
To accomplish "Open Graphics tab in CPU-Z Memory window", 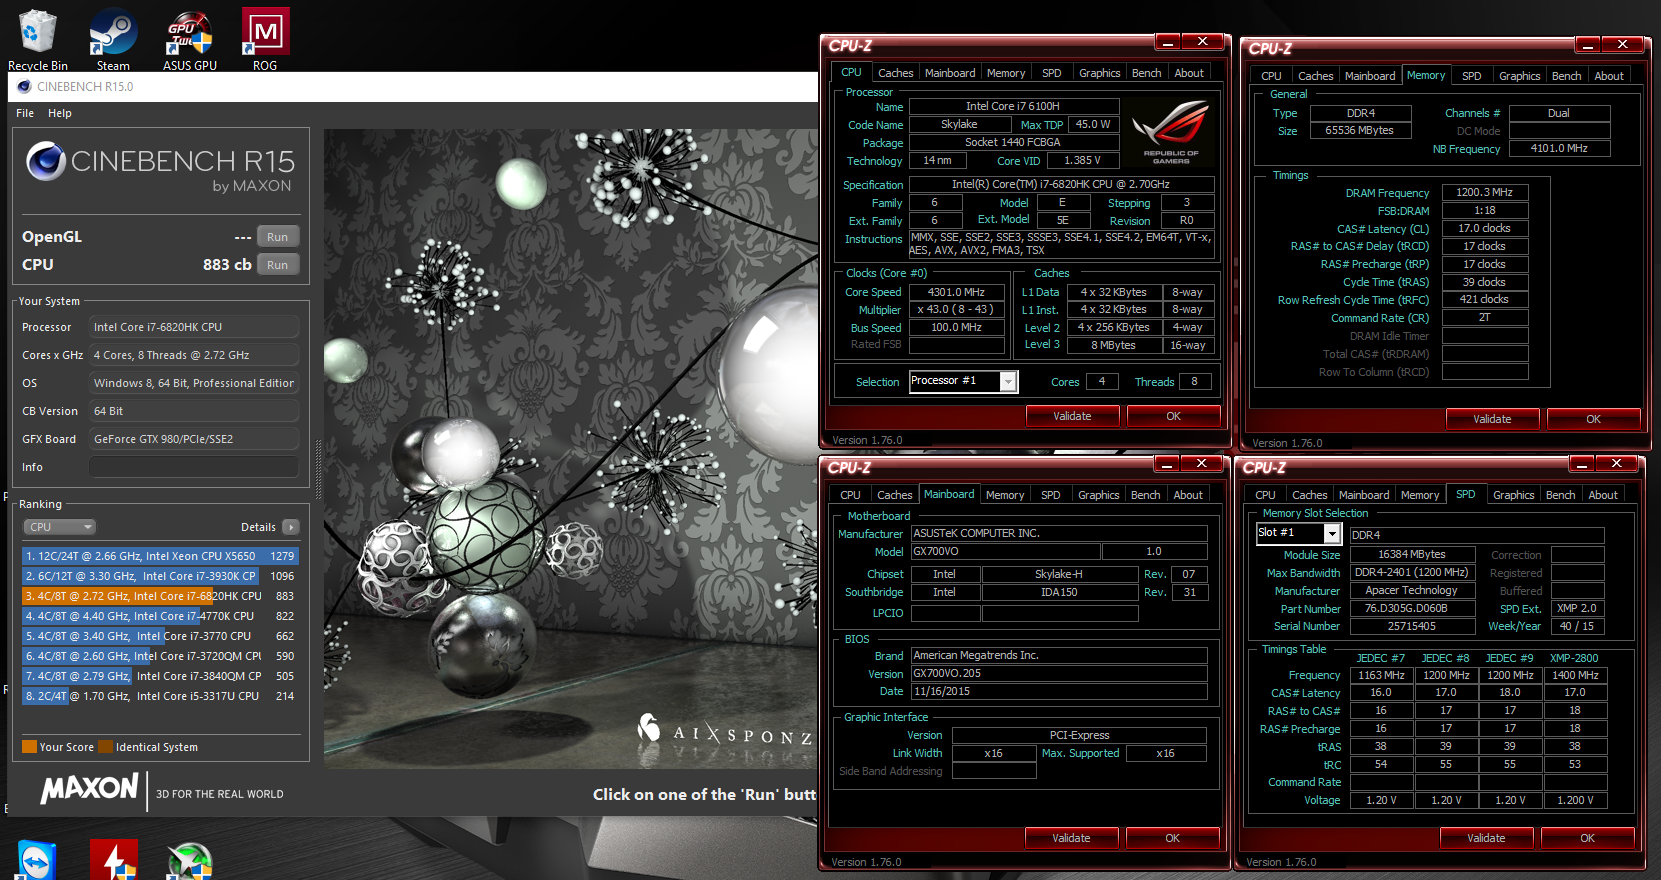I will click(x=1520, y=76).
